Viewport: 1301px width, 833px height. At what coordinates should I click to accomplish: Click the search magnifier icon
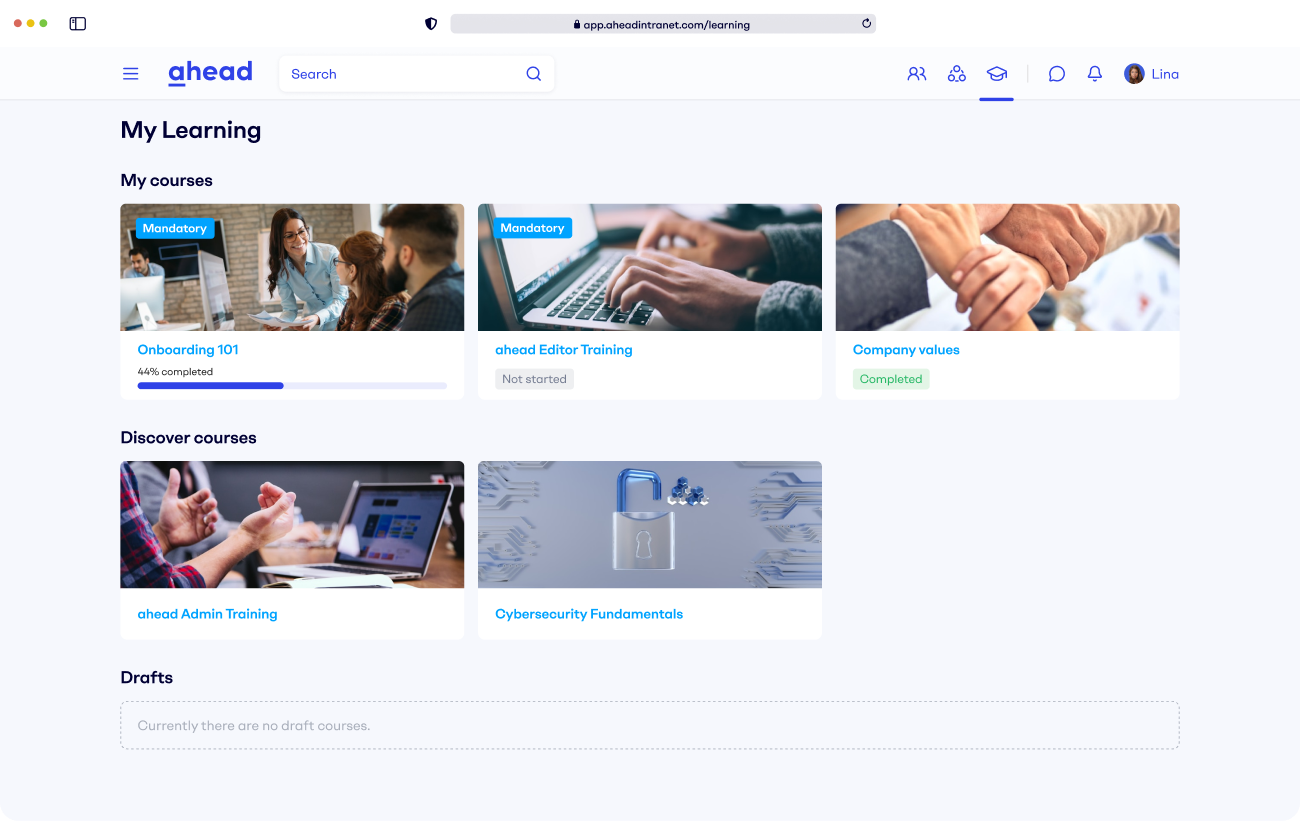click(x=533, y=73)
